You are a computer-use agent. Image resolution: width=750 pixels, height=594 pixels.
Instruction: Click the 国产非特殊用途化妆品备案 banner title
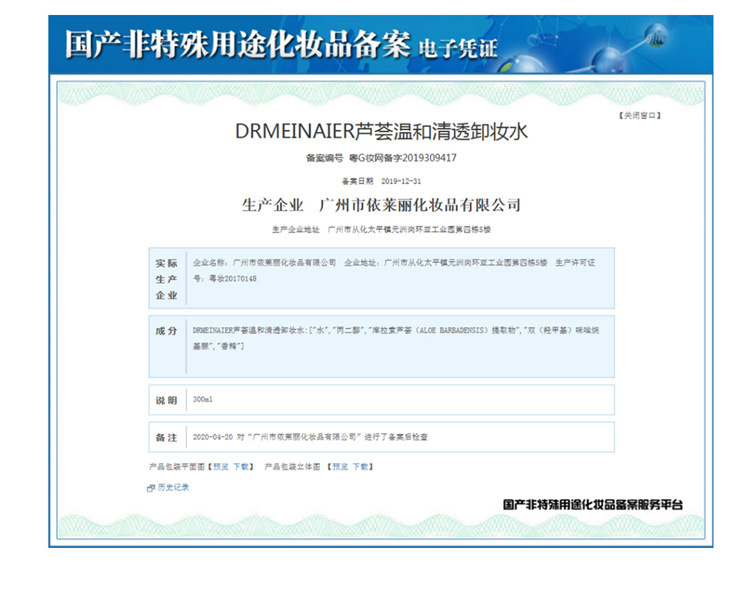click(x=238, y=44)
